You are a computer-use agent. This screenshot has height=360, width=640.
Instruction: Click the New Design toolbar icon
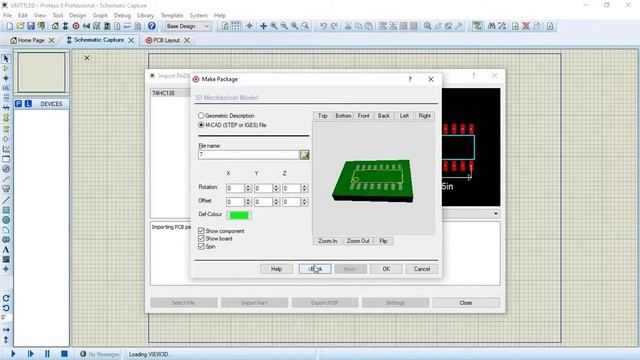[10, 26]
